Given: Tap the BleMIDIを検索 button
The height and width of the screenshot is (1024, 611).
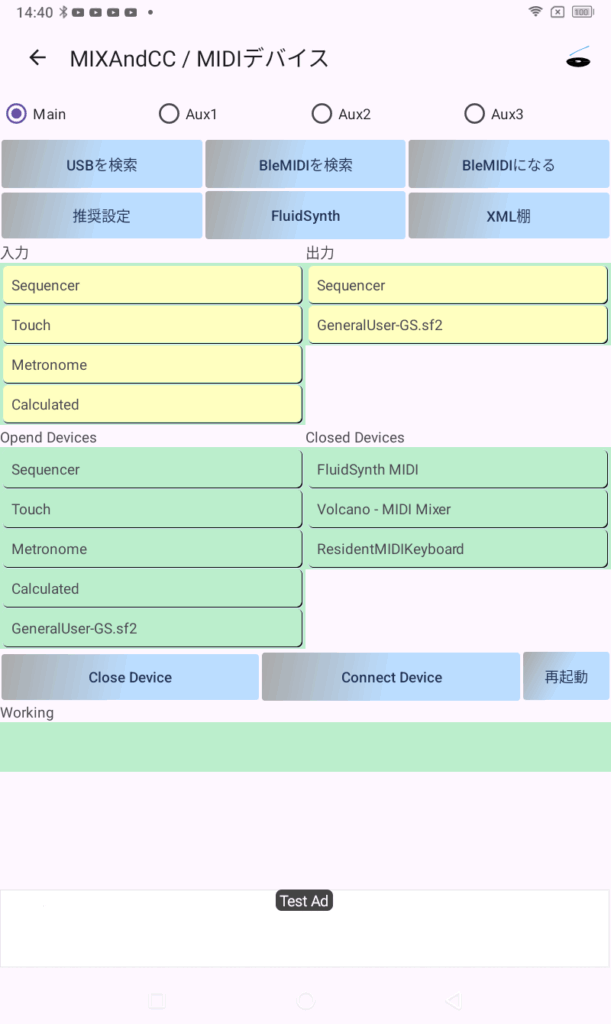Looking at the screenshot, I should 305,165.
